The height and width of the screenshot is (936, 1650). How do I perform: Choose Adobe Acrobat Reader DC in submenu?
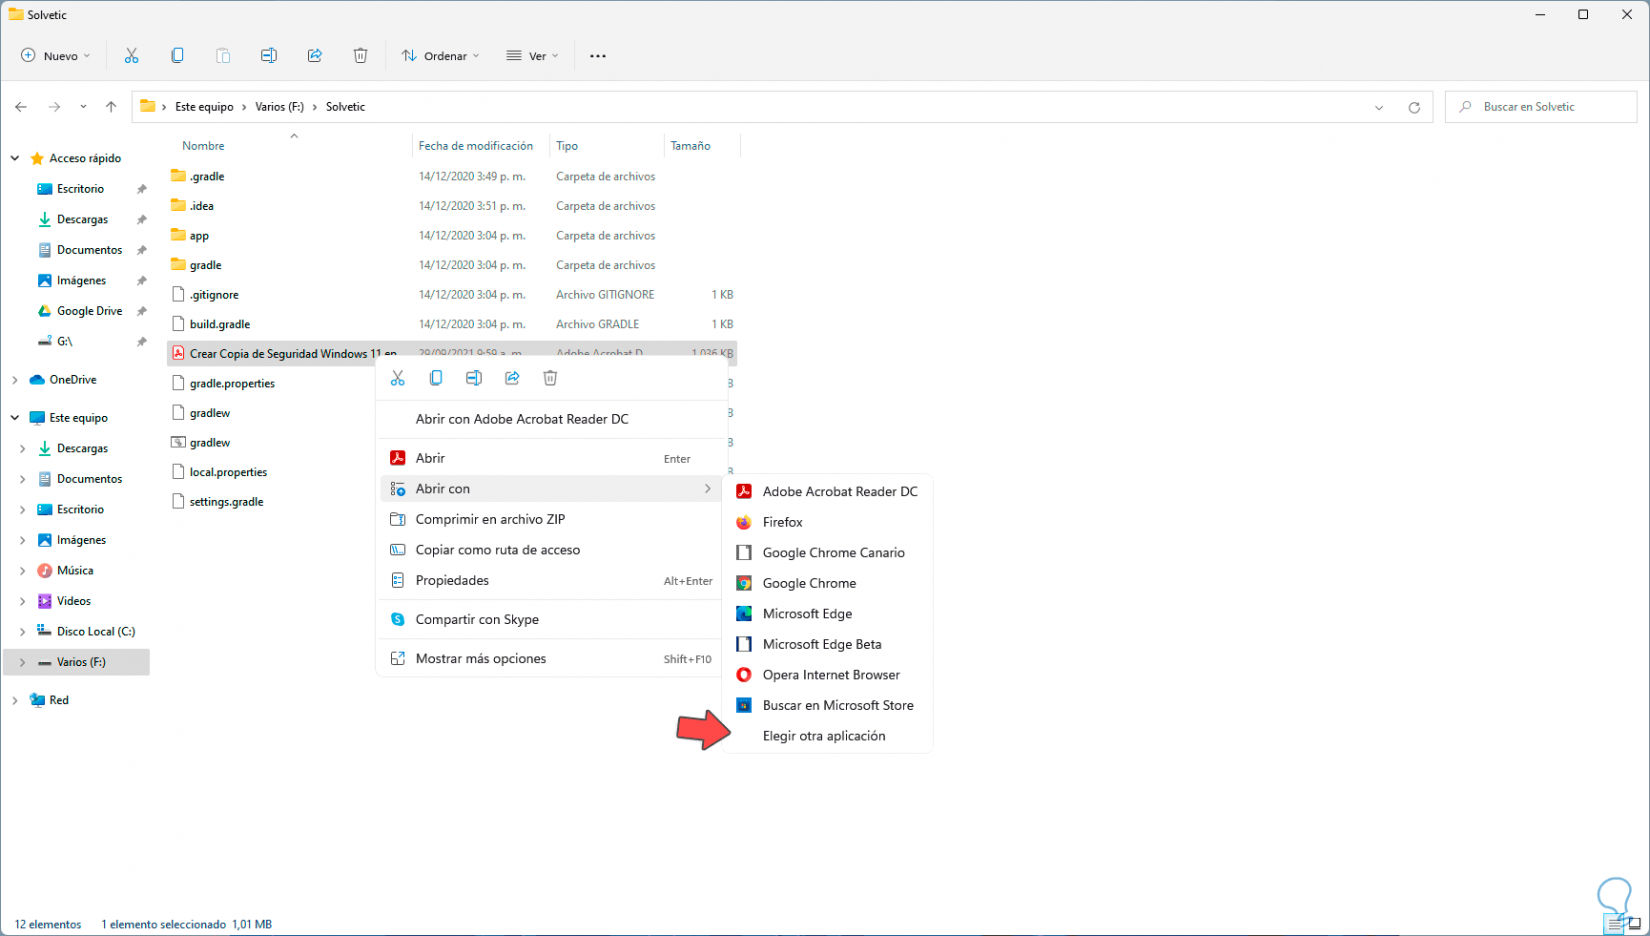827,491
